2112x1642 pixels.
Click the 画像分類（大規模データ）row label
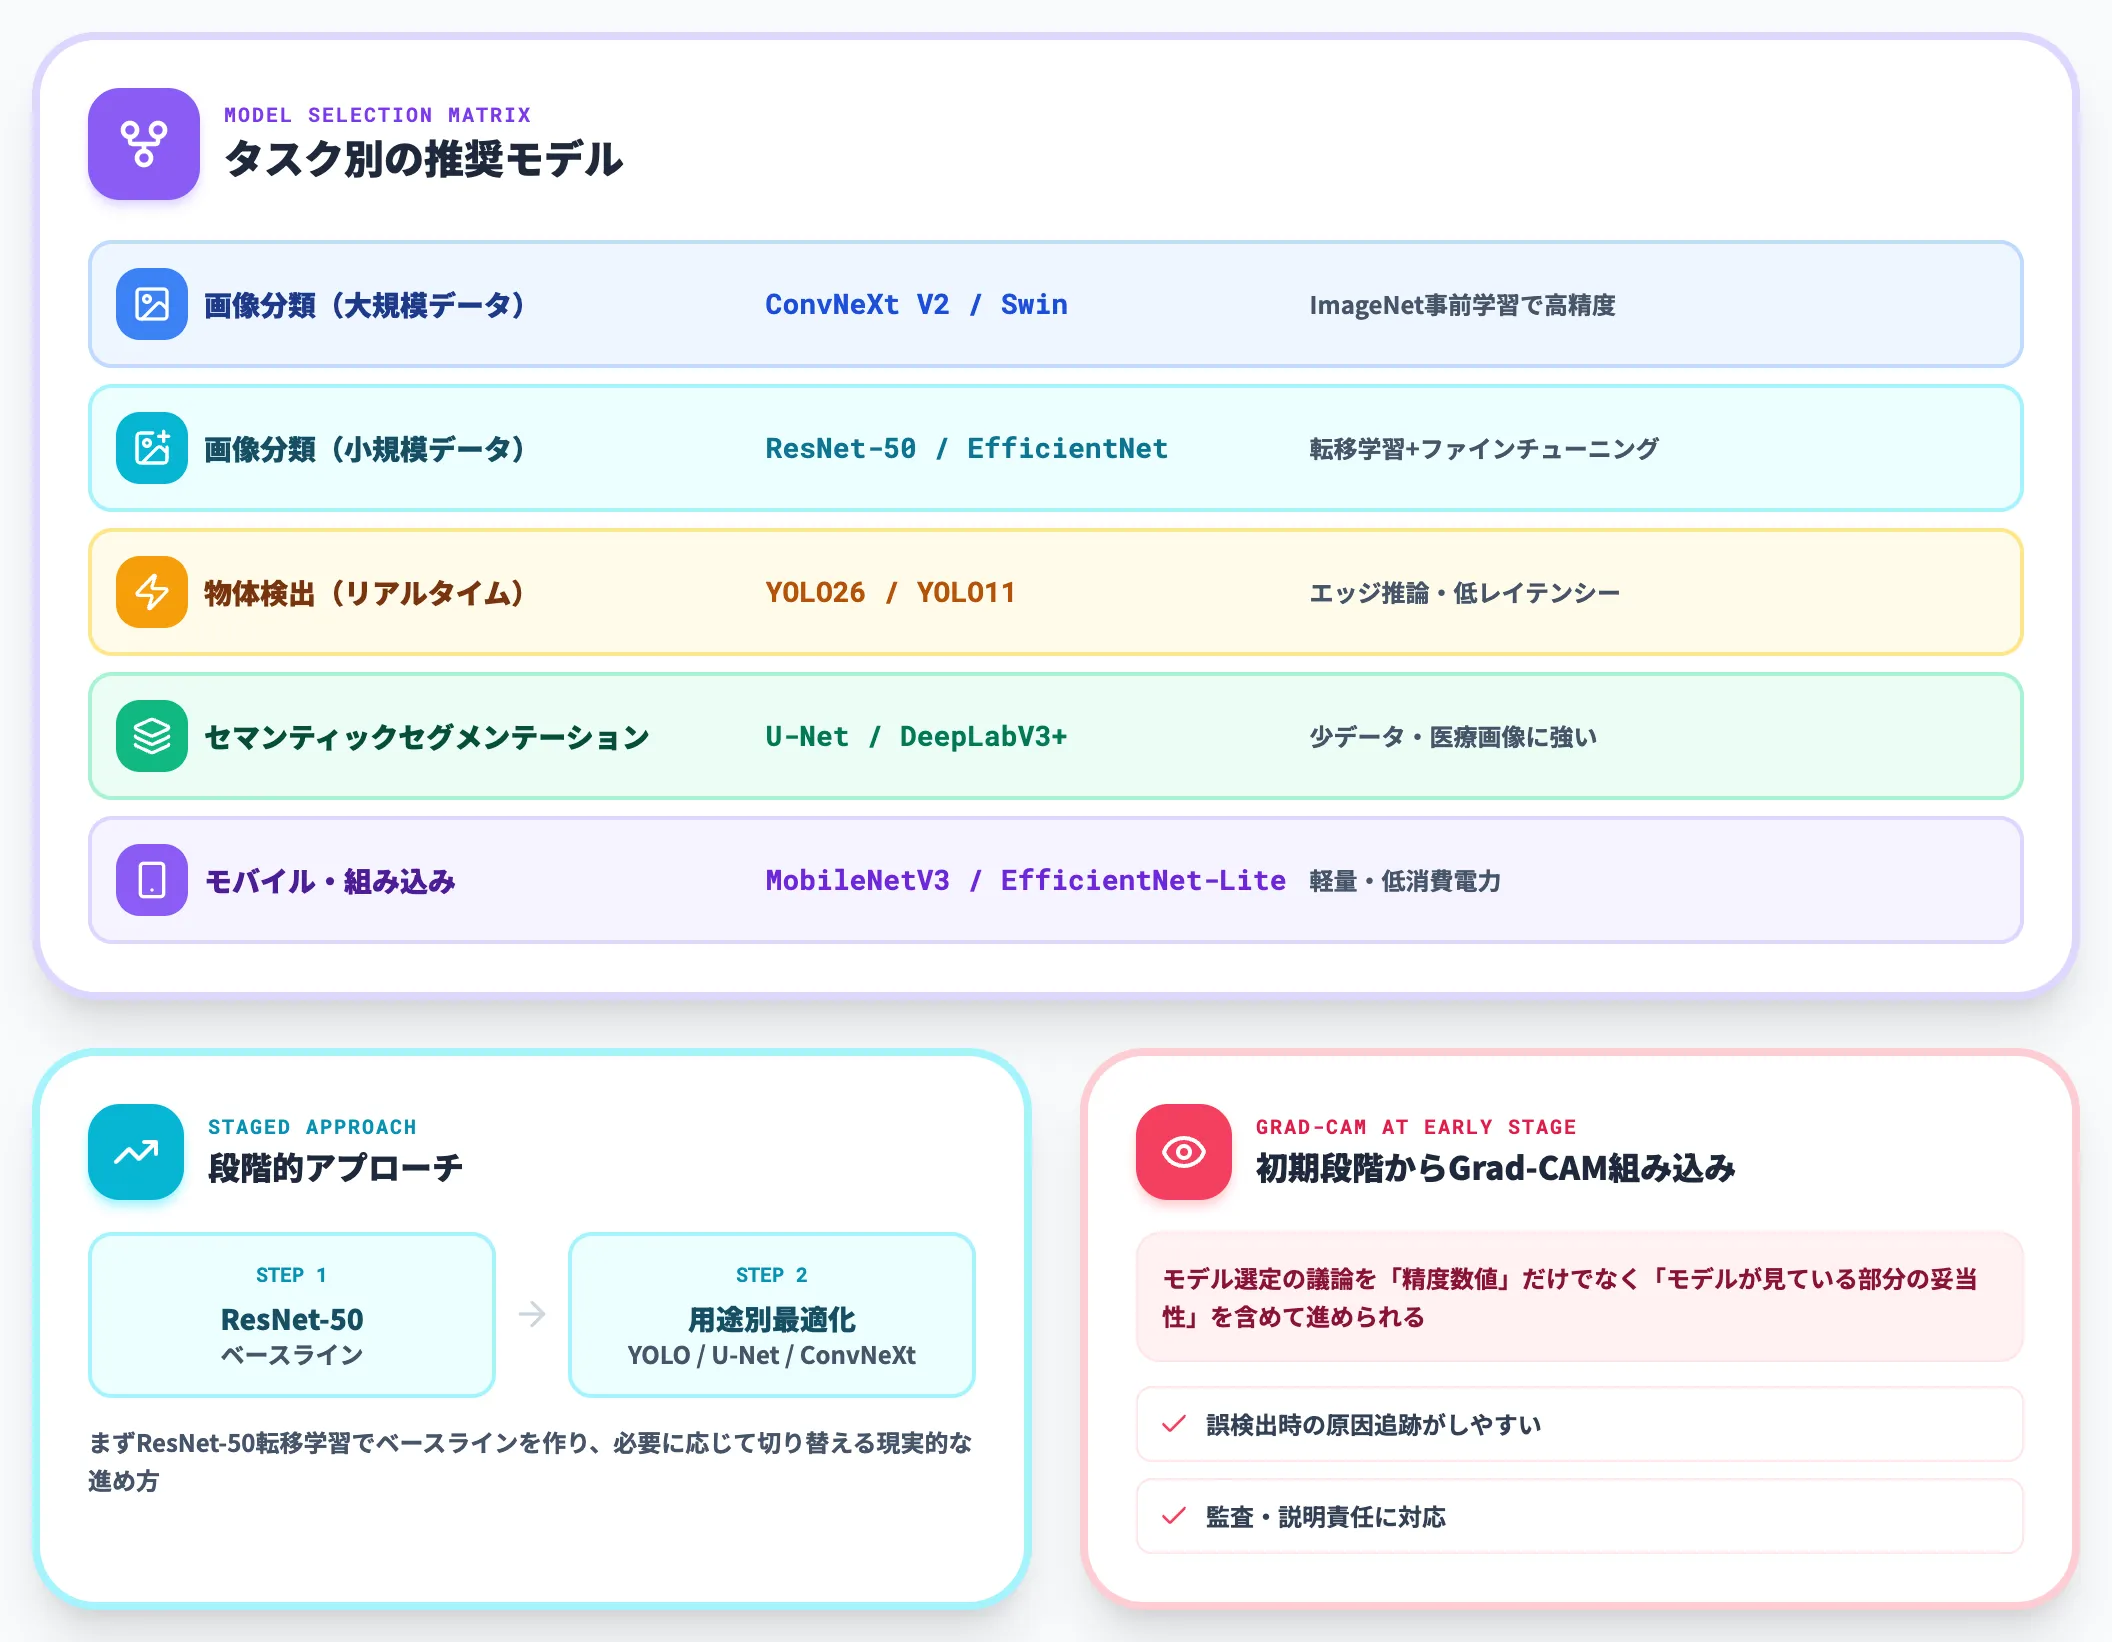(365, 305)
